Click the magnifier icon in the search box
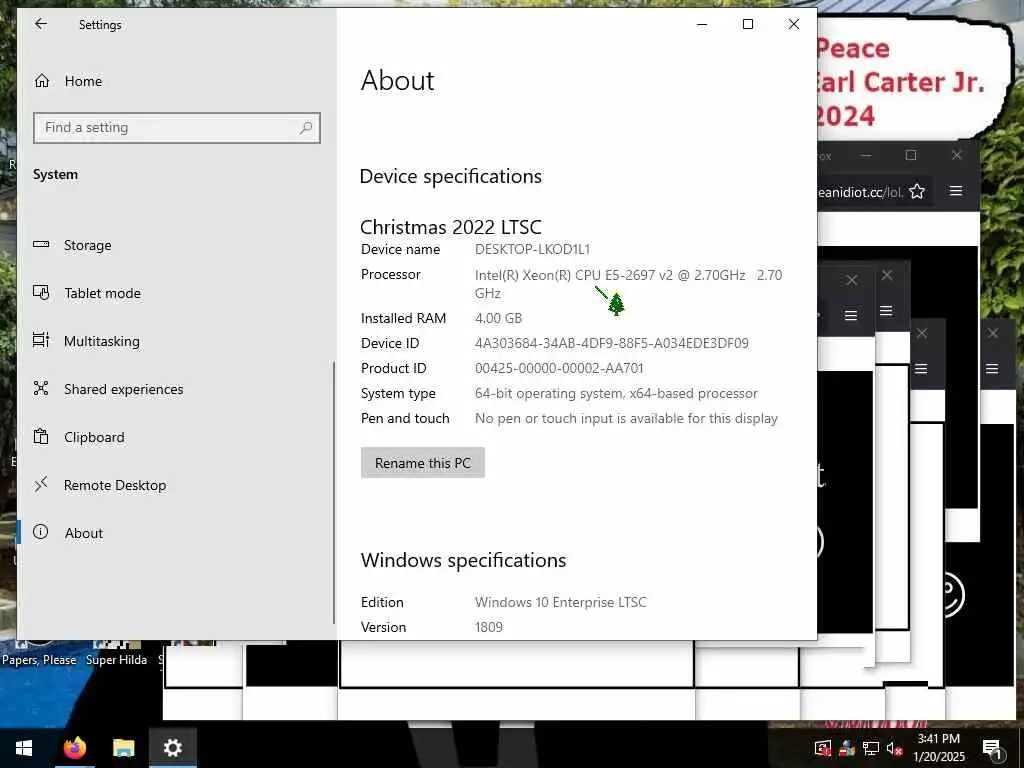The height and width of the screenshot is (768, 1024). (306, 128)
